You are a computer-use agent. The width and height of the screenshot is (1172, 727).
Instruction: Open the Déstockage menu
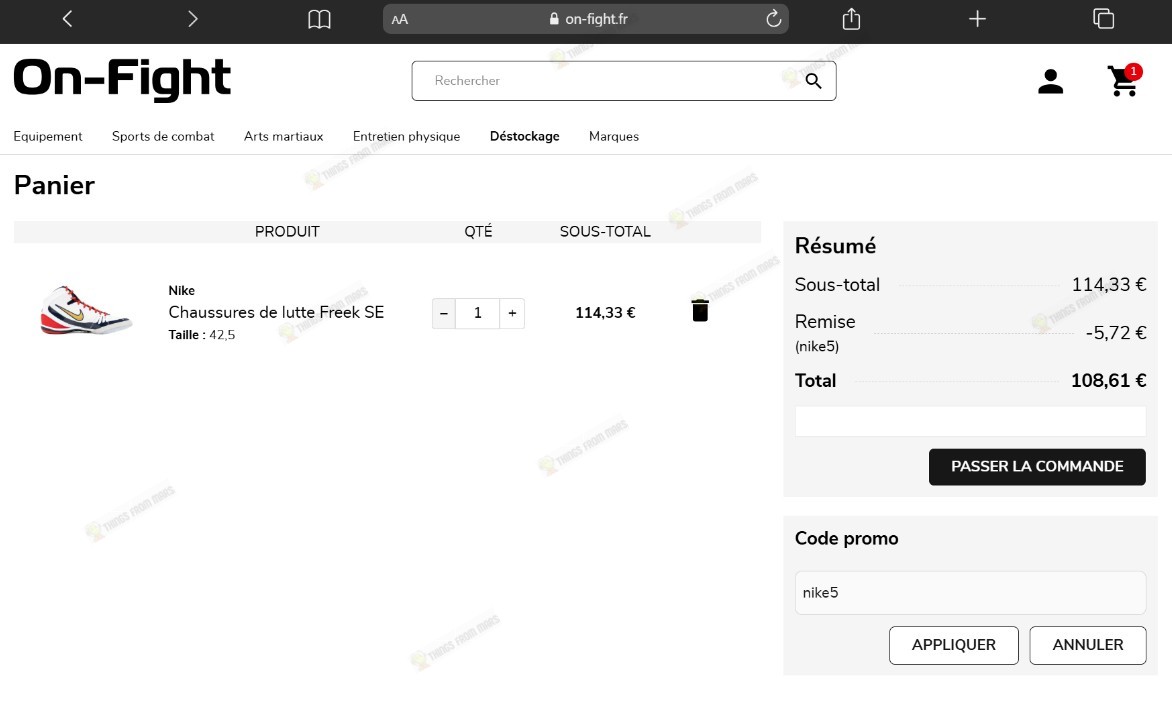click(525, 136)
